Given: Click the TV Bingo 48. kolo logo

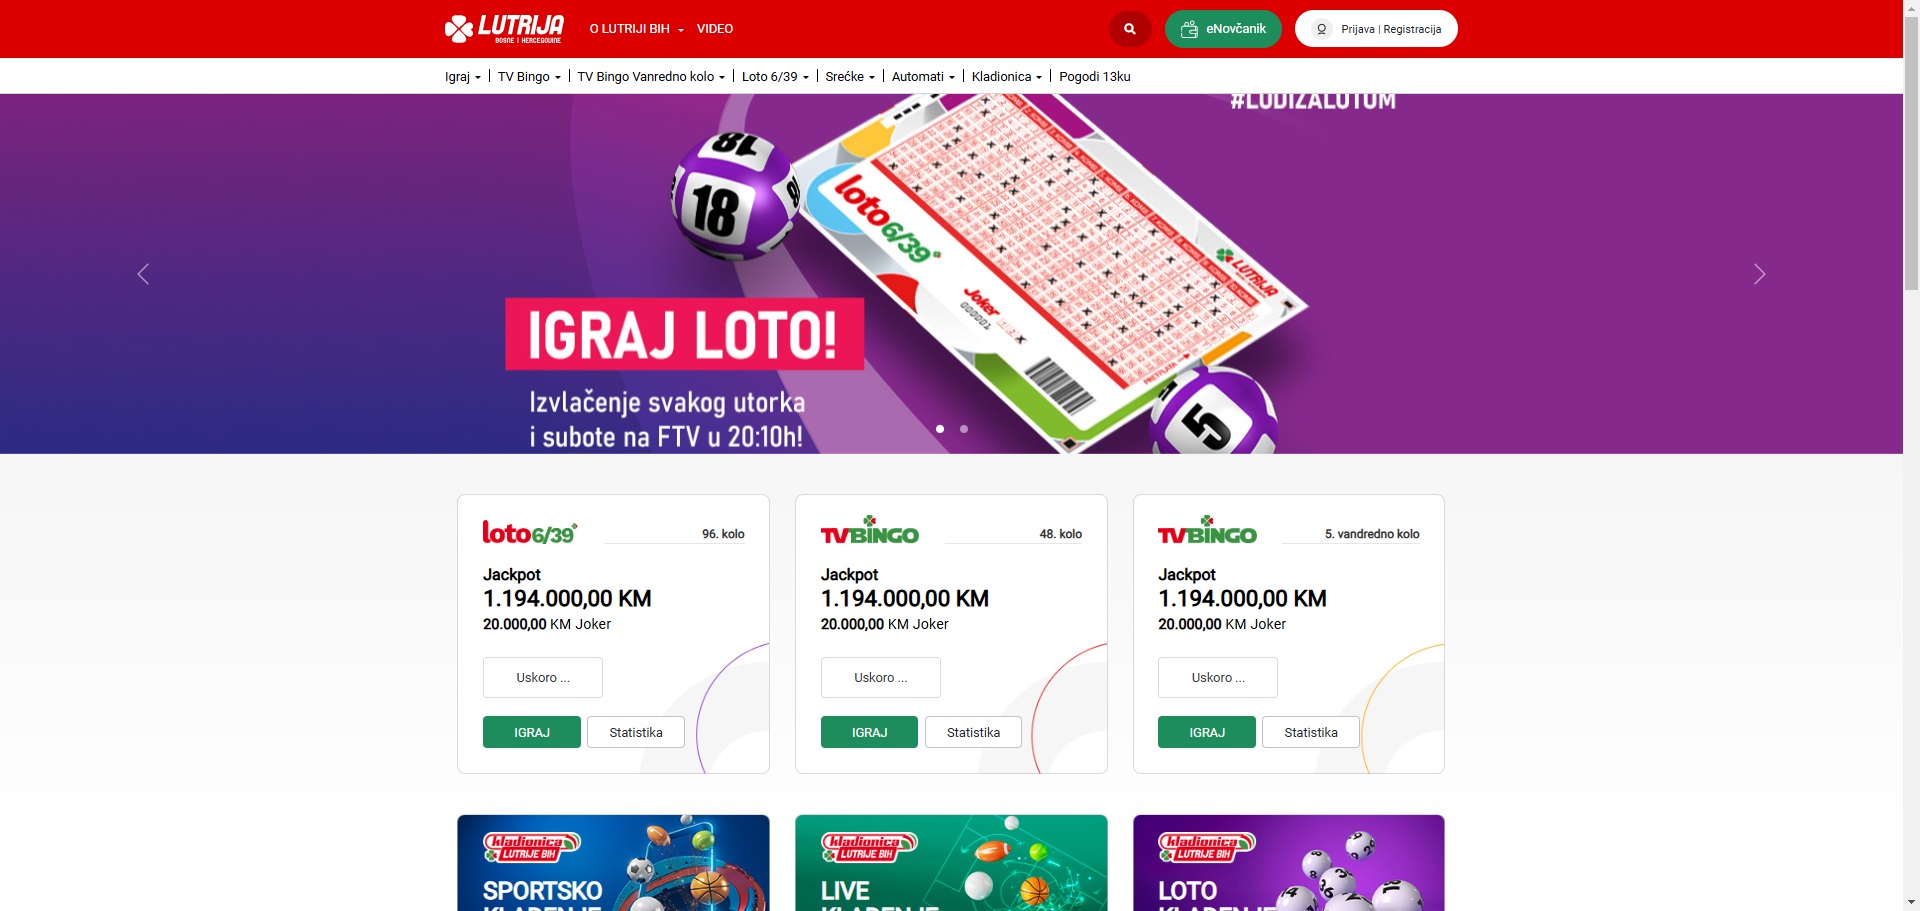Looking at the screenshot, I should click(869, 531).
